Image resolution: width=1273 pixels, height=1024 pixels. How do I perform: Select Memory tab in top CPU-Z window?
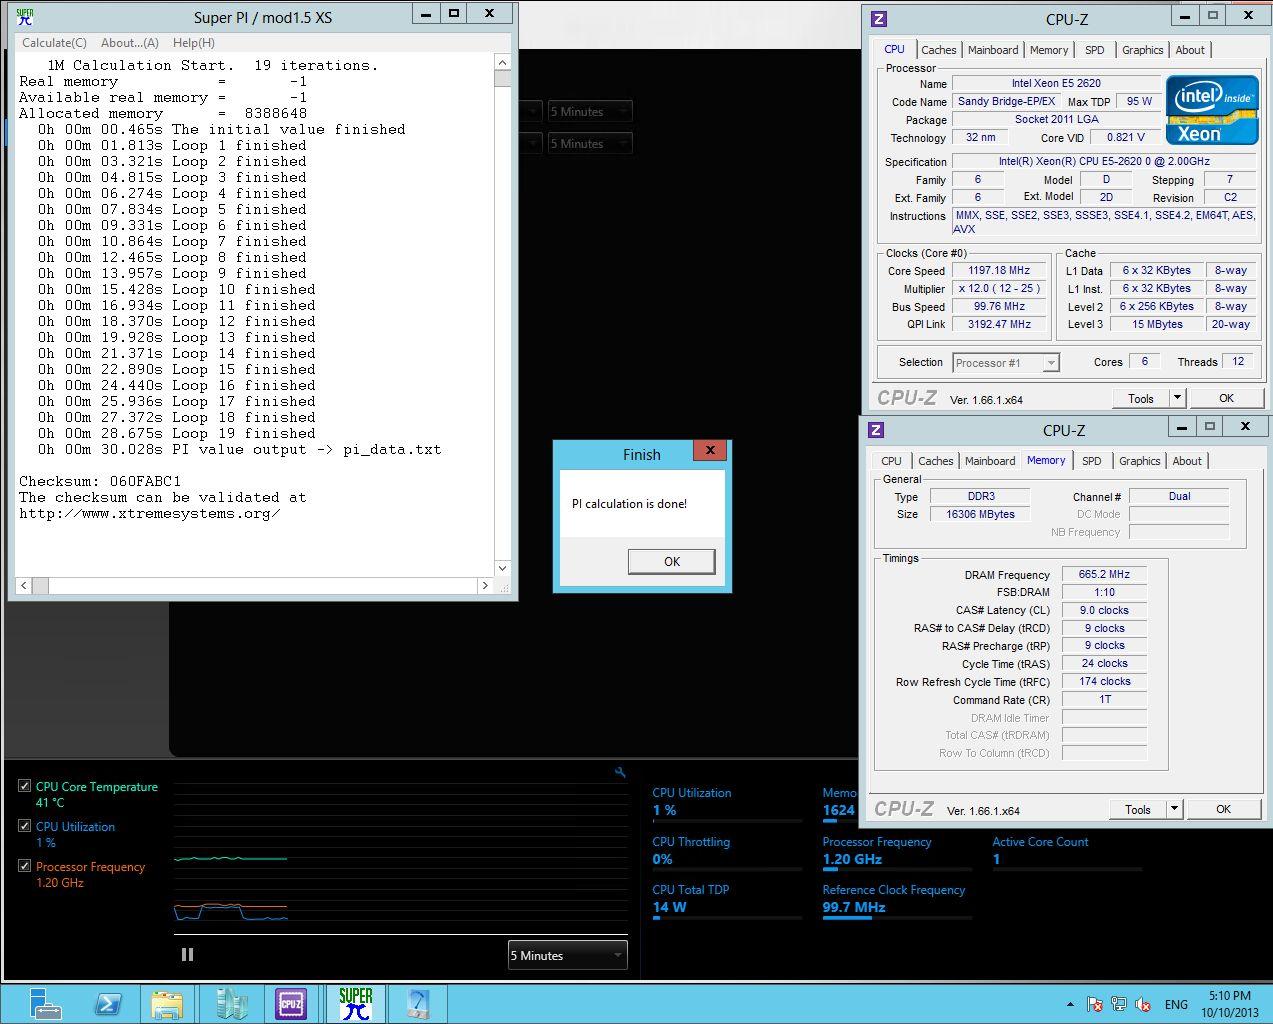coord(1049,50)
